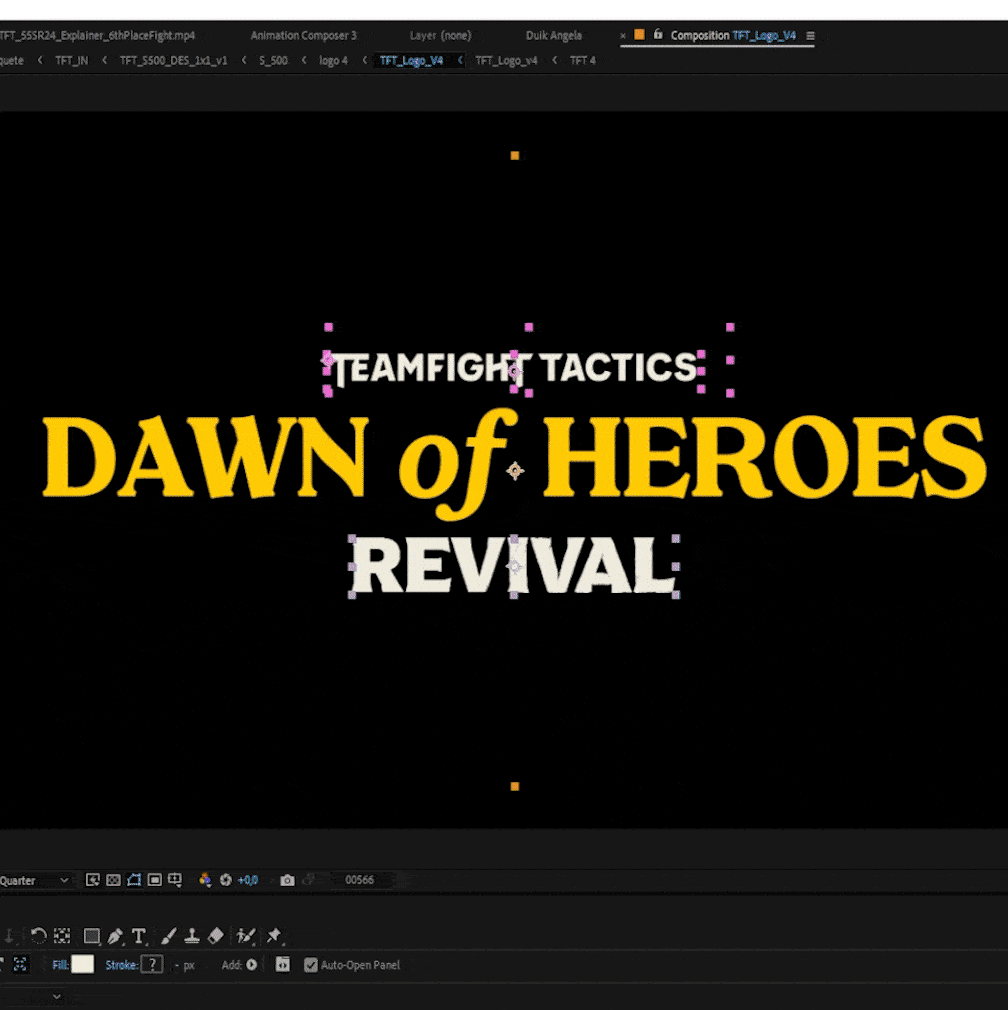Select the Pen tool
Screen dimensions: 1008x1010
116,935
